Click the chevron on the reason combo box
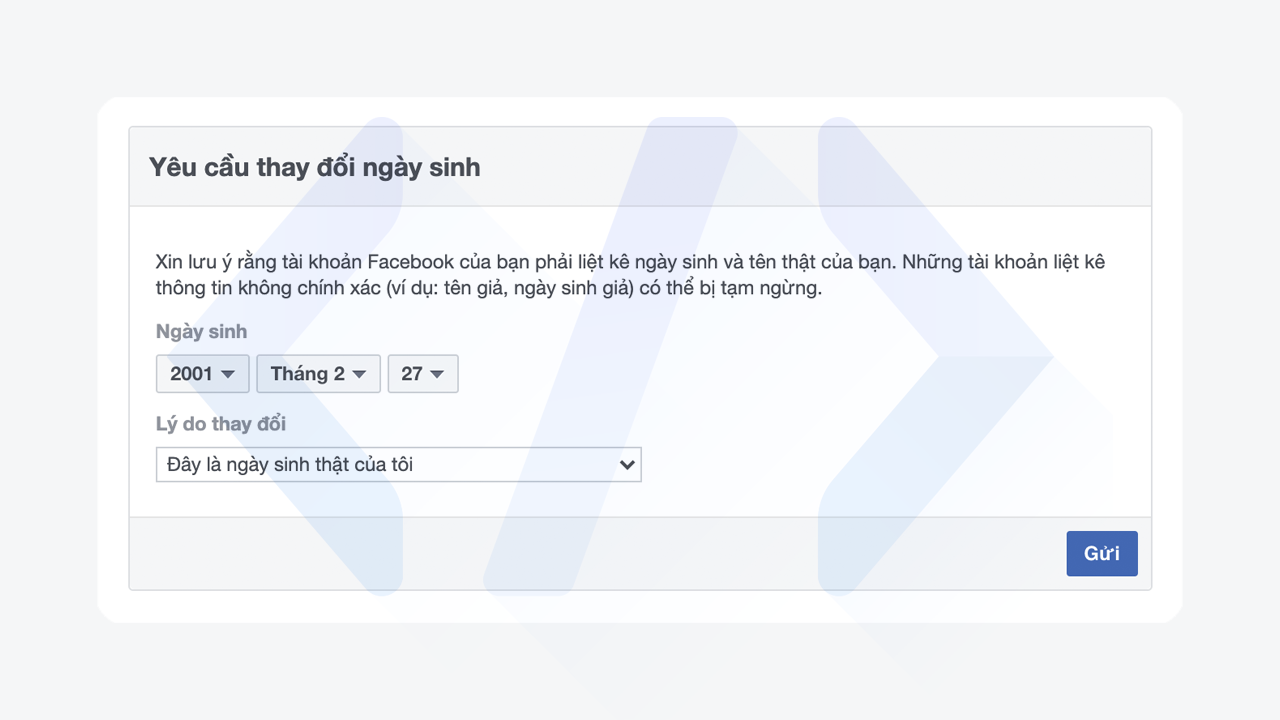 click(627, 464)
